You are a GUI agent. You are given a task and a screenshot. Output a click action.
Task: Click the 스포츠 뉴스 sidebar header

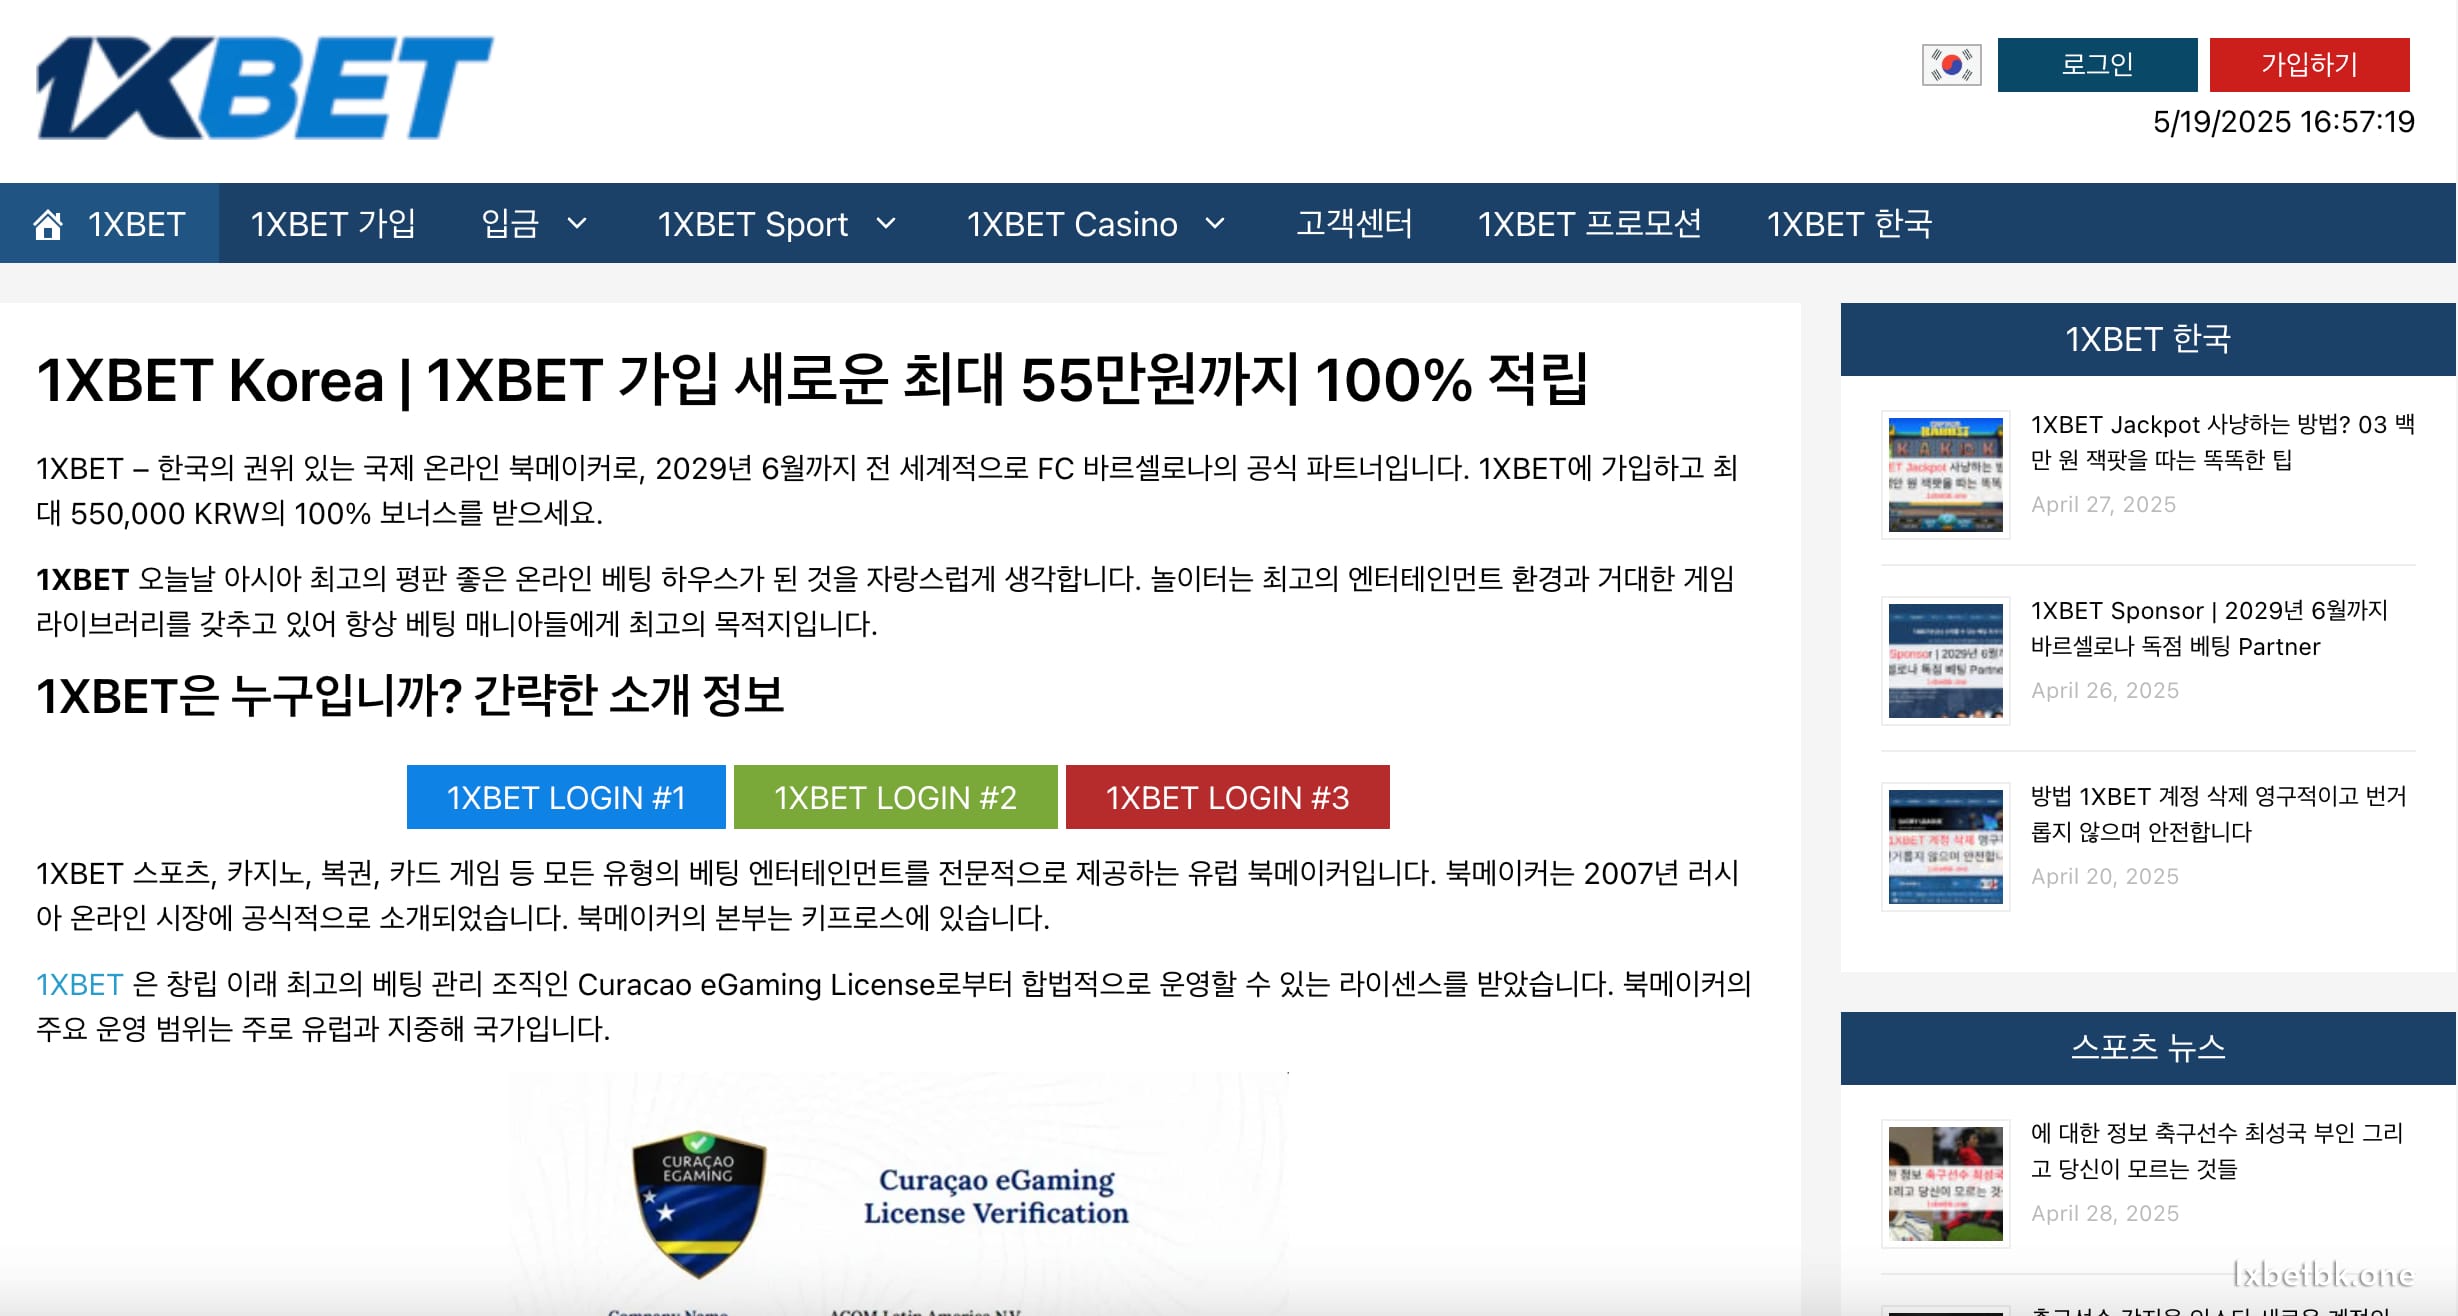tap(2148, 1048)
